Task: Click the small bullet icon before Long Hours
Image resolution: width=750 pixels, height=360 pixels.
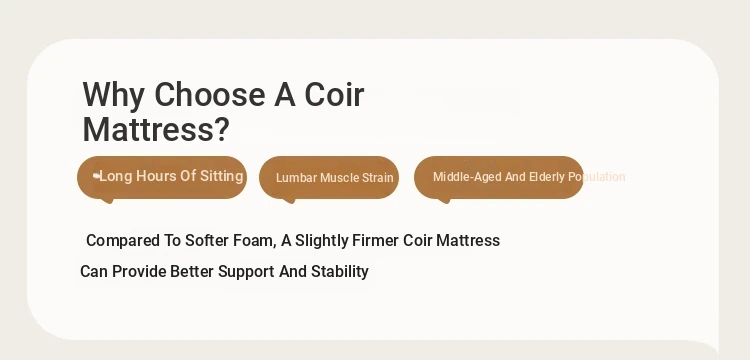Action: (96, 176)
